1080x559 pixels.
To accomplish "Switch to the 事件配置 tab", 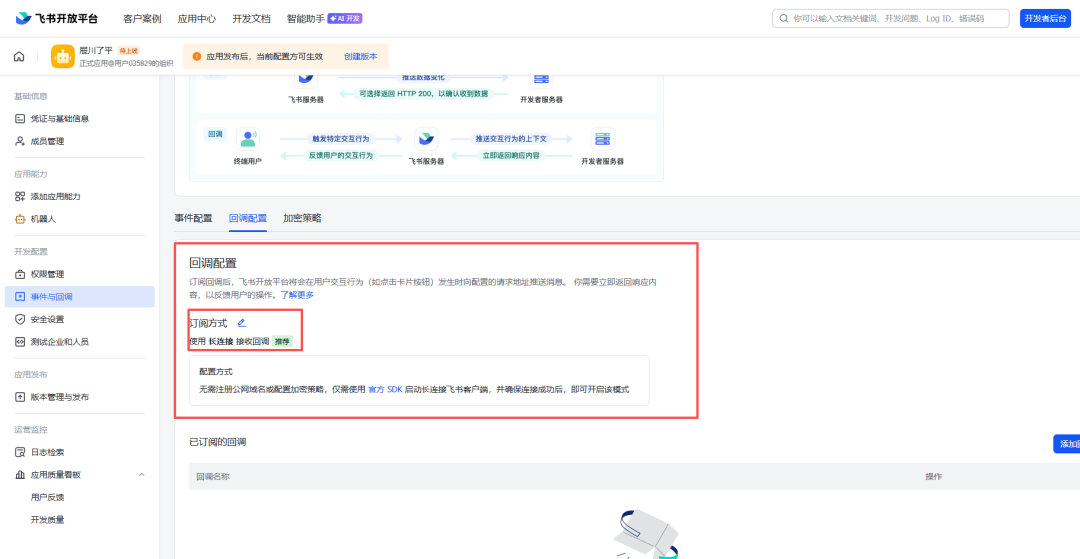I will [193, 218].
